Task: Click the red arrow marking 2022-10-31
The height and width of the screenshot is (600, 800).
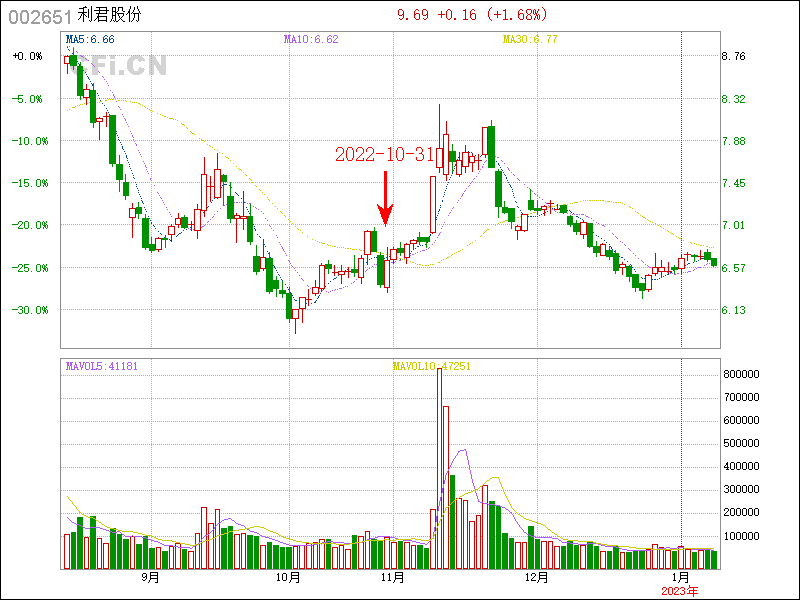Action: [x=385, y=198]
